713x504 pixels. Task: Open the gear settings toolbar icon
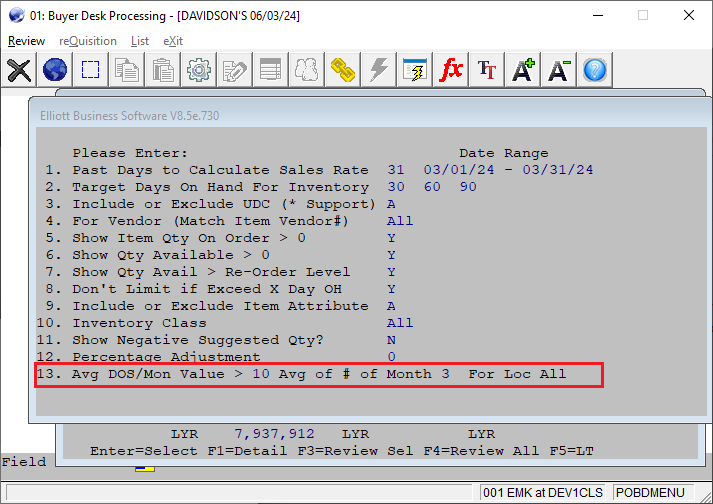[x=199, y=70]
